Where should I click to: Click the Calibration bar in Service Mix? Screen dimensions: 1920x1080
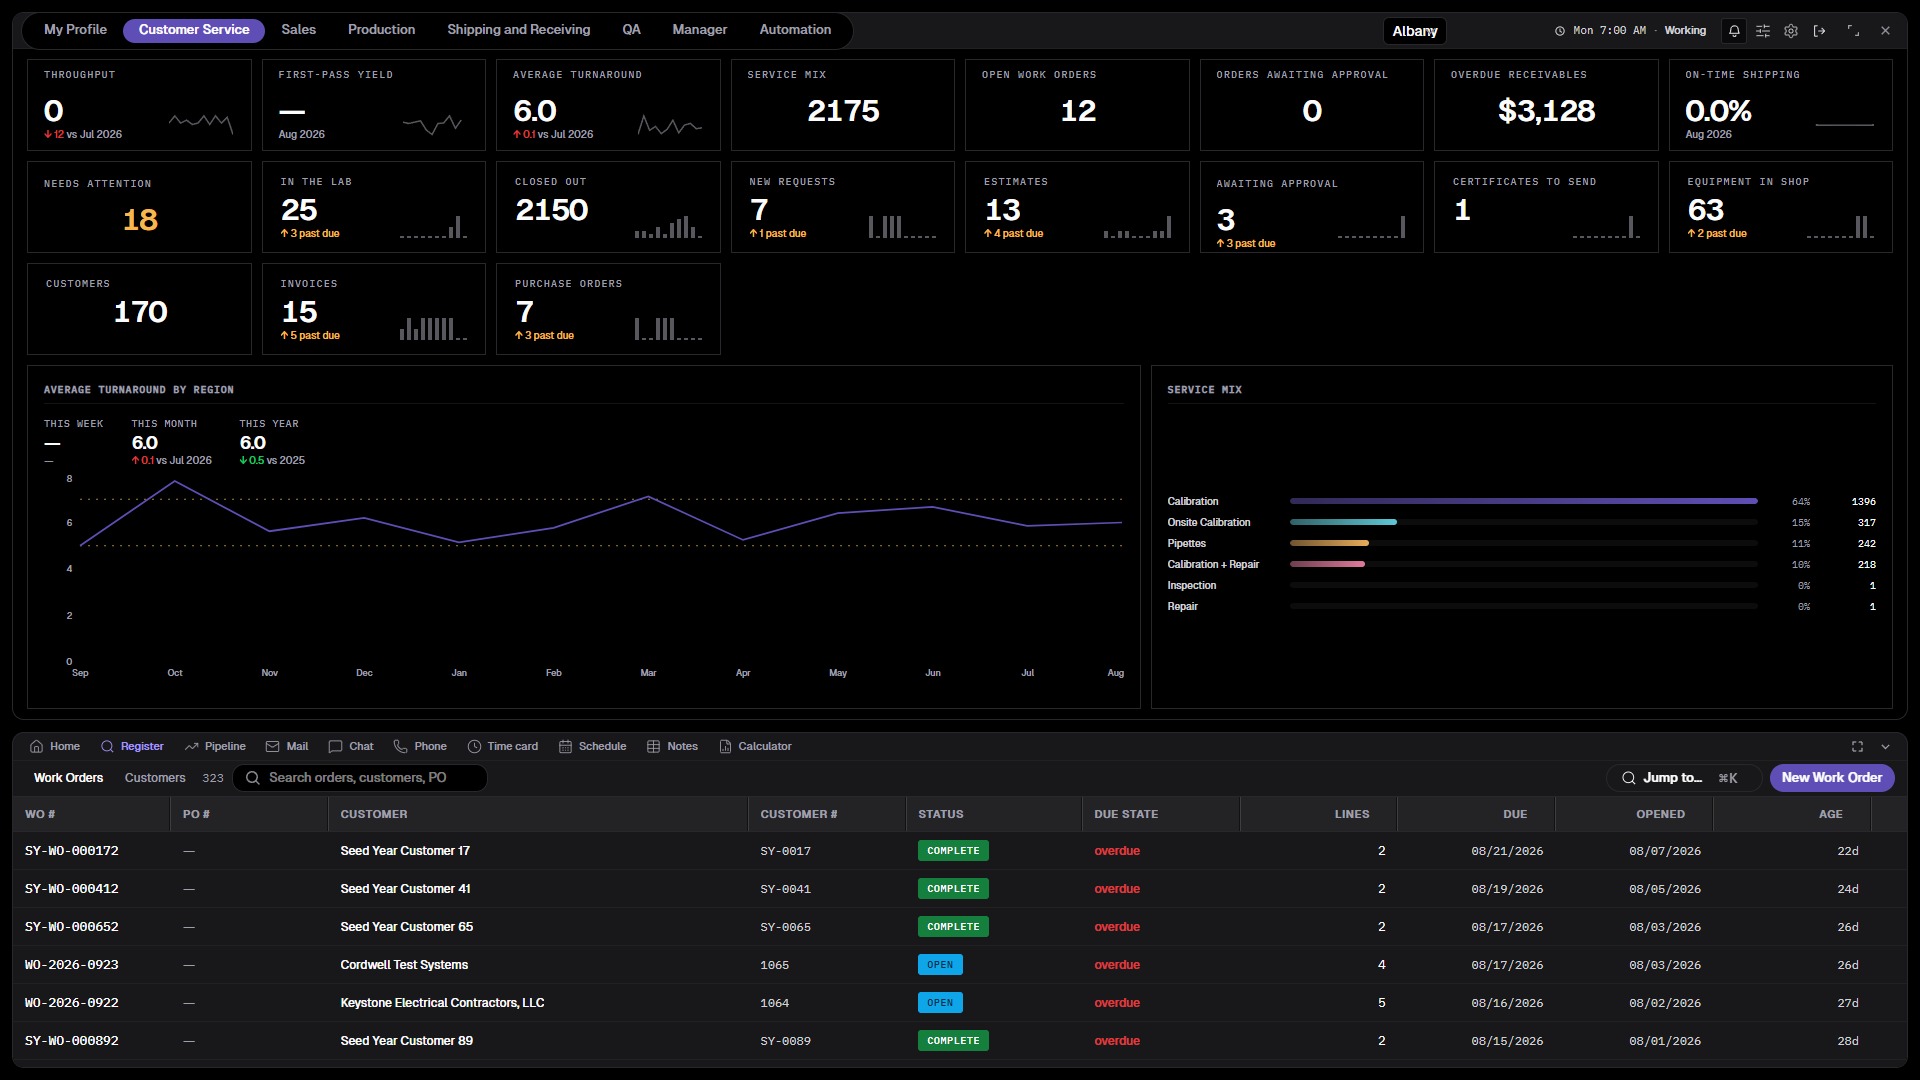(1523, 501)
